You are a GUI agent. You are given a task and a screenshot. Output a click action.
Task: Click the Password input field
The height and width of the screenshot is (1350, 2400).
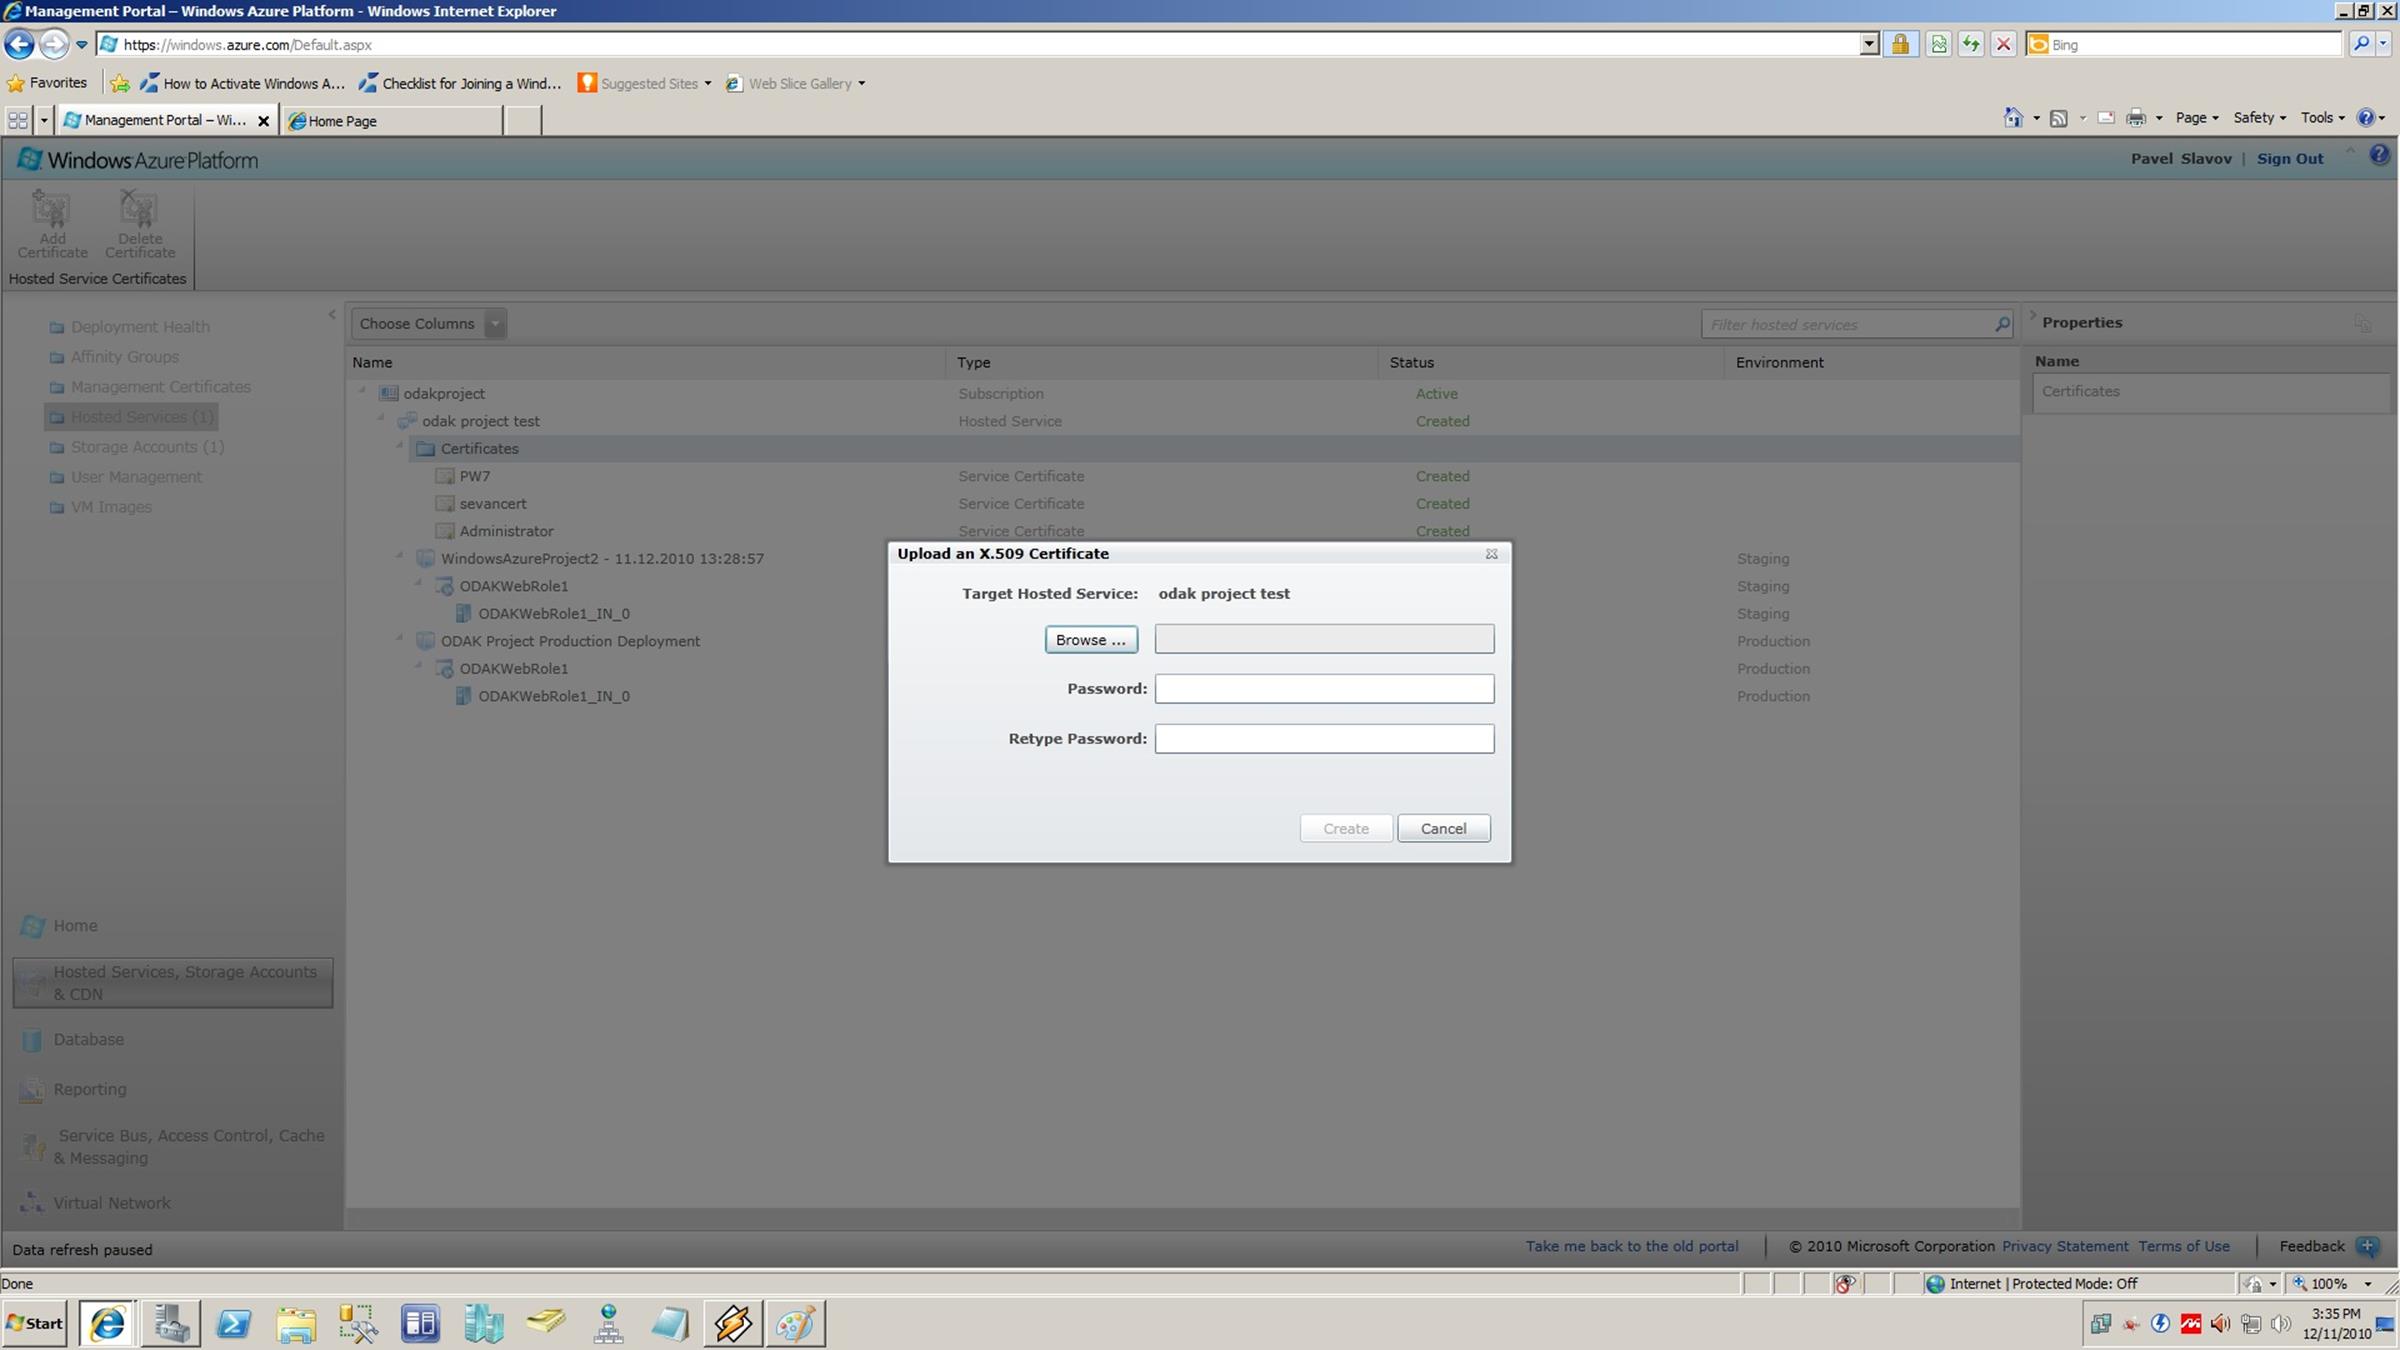(x=1324, y=689)
